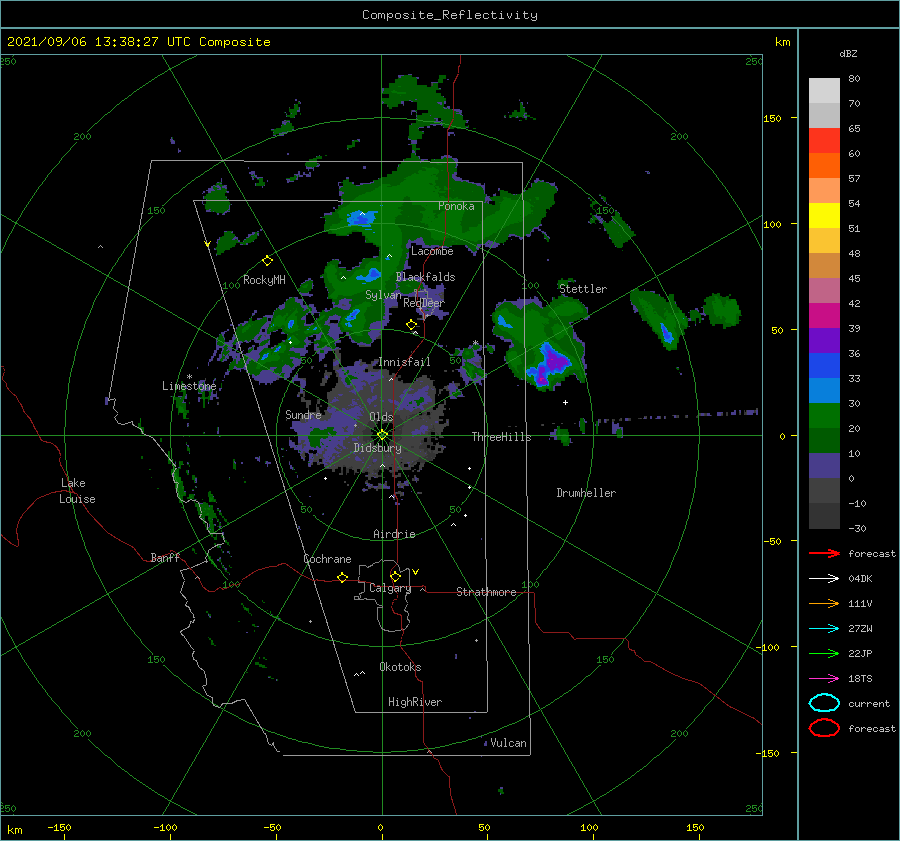
Task: Select the 42 dBZ pink swatch
Action: pos(824,290)
